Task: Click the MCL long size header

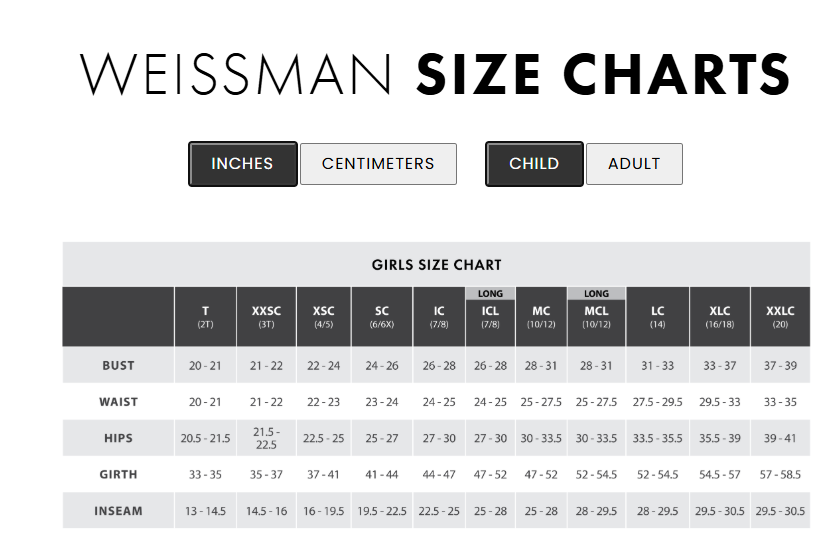Action: click(x=596, y=317)
